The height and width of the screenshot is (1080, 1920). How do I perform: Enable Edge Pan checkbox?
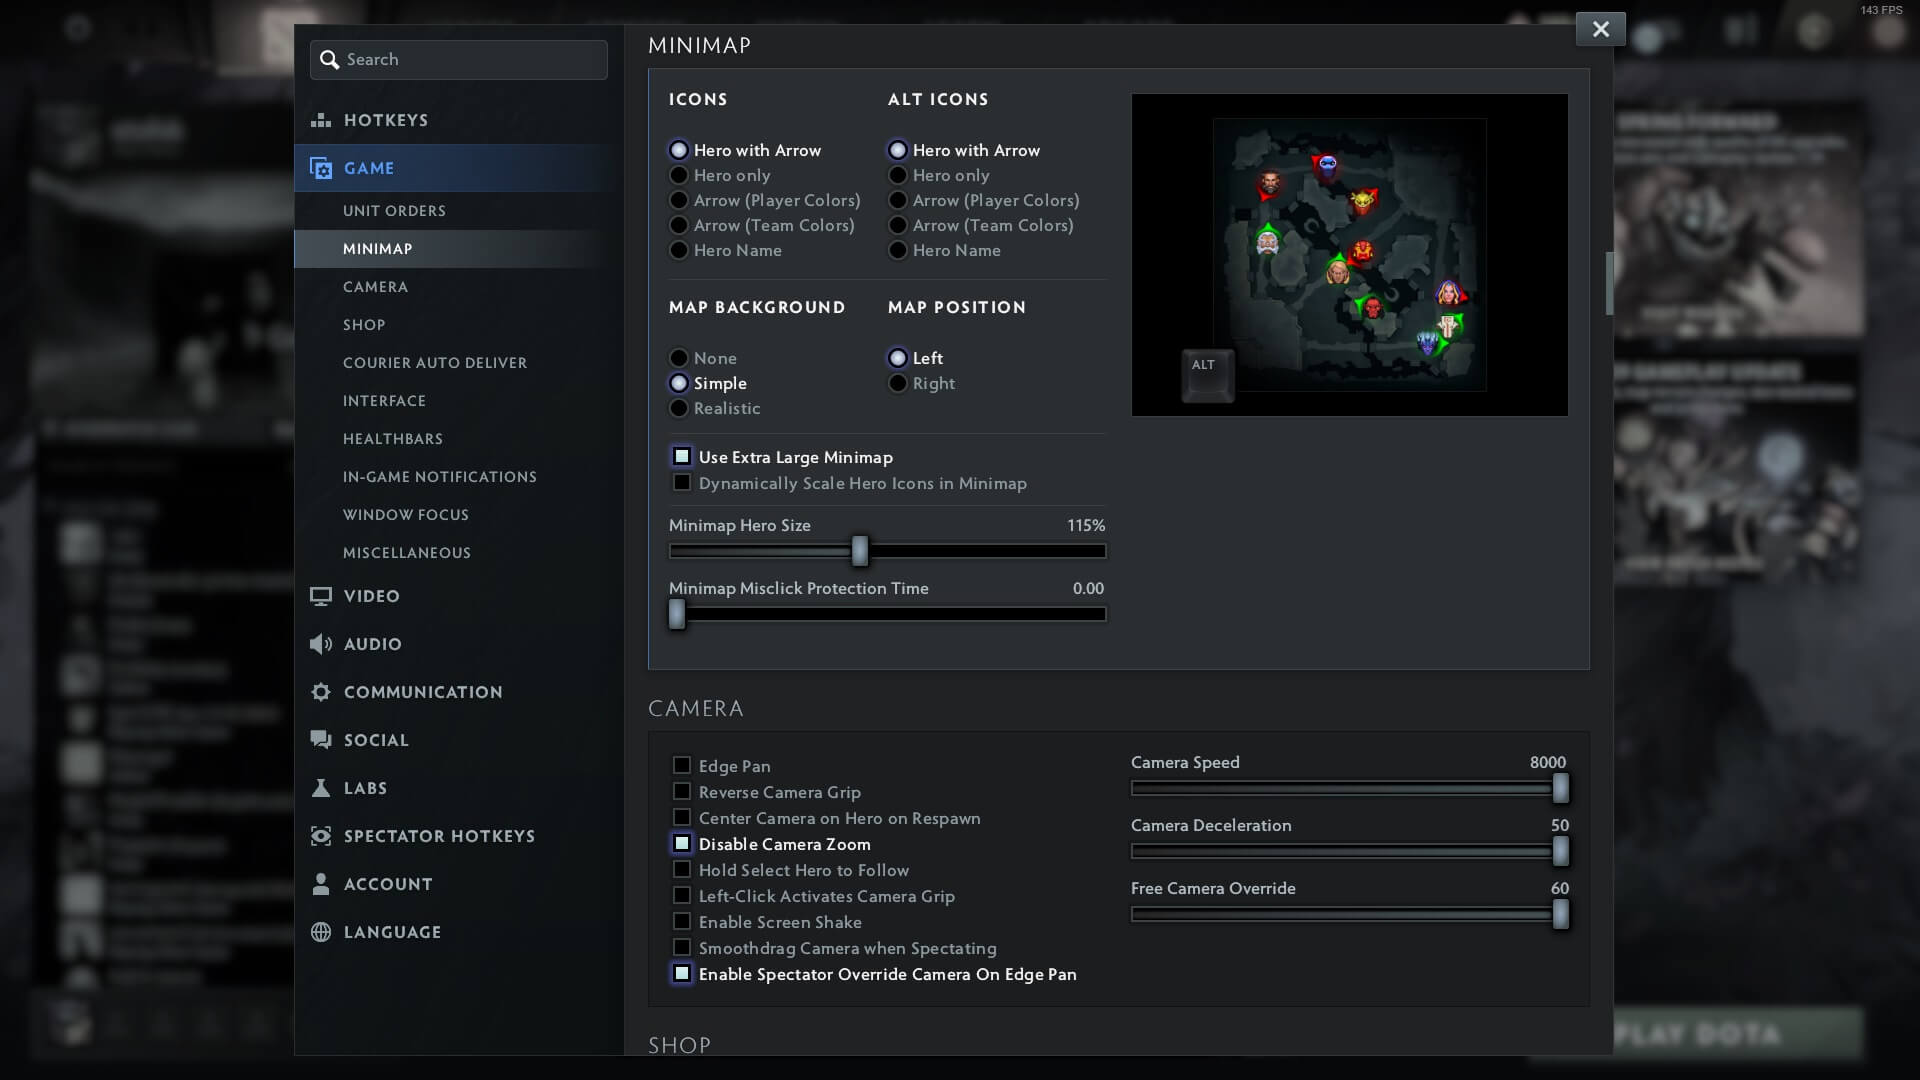[682, 765]
